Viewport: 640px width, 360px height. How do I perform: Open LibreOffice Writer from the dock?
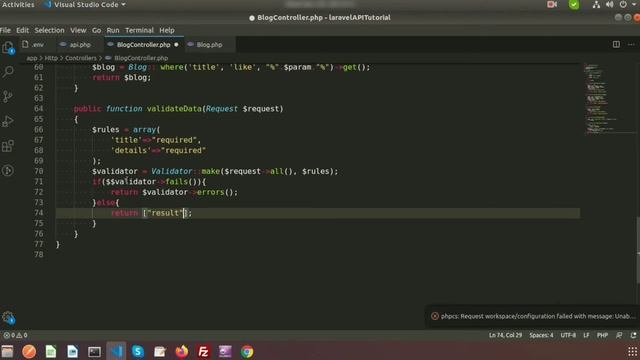click(x=73, y=351)
